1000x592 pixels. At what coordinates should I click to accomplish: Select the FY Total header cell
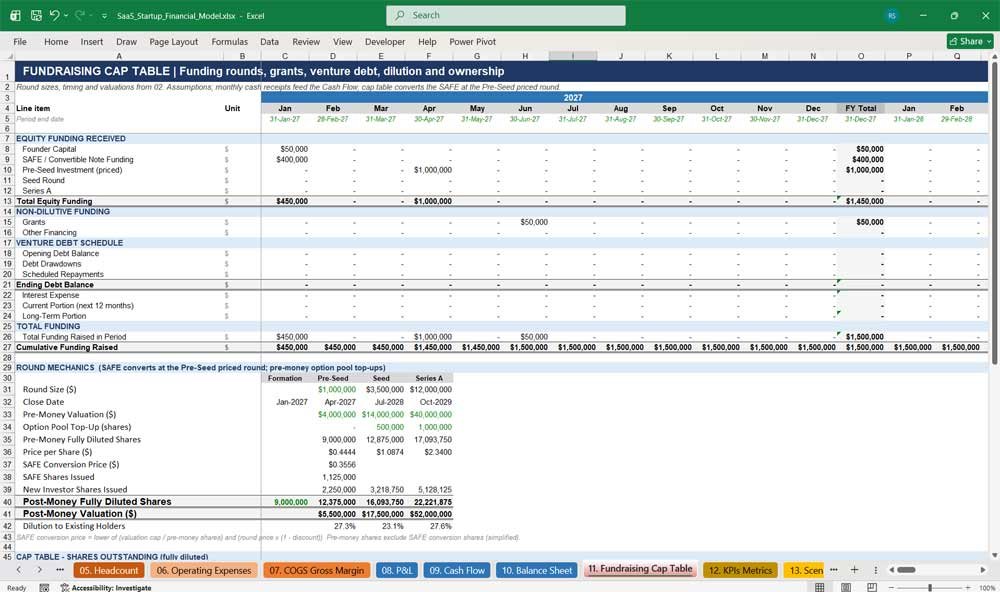click(860, 108)
